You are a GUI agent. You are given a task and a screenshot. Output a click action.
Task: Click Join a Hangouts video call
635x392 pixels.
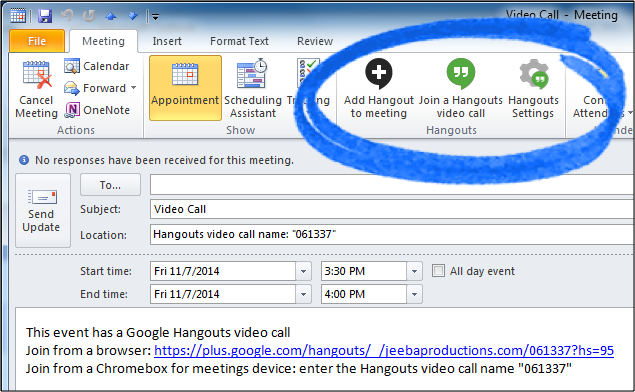click(x=461, y=88)
